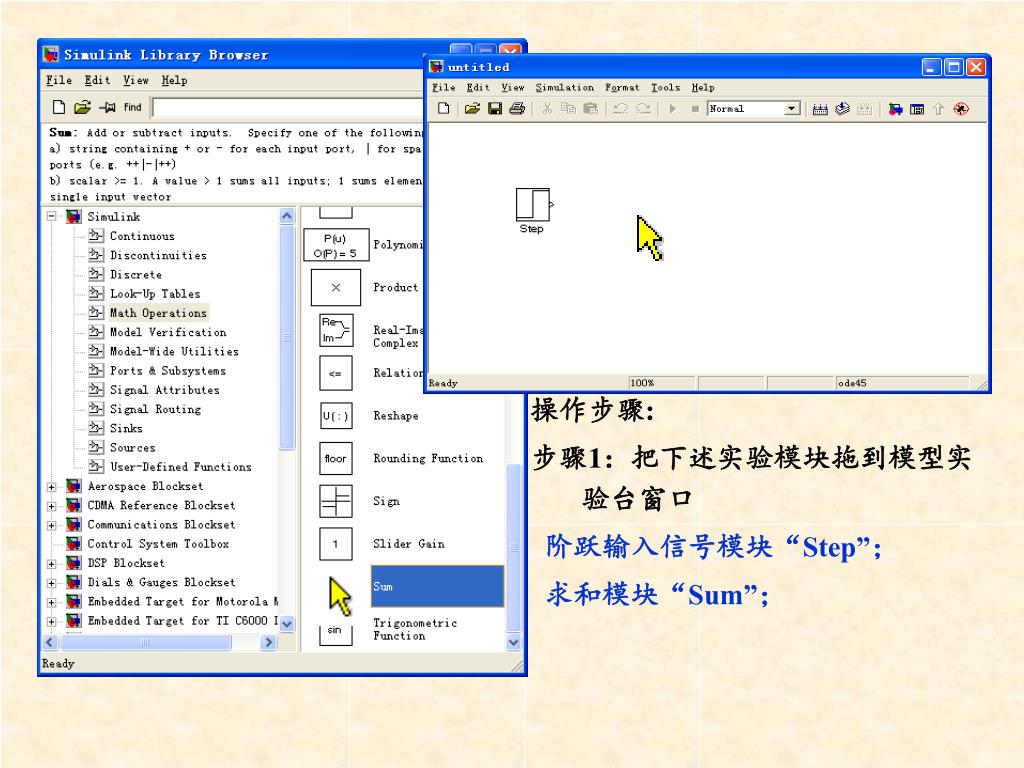Select Sources library in tree

click(133, 447)
